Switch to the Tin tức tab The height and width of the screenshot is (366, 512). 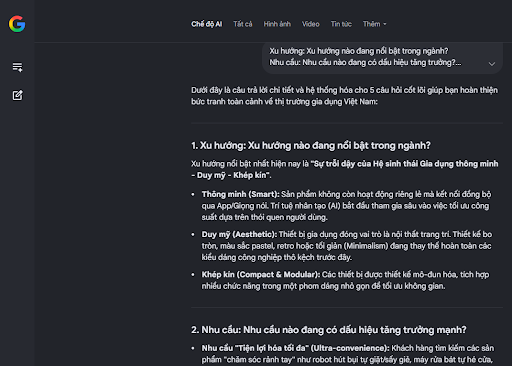[x=341, y=24]
